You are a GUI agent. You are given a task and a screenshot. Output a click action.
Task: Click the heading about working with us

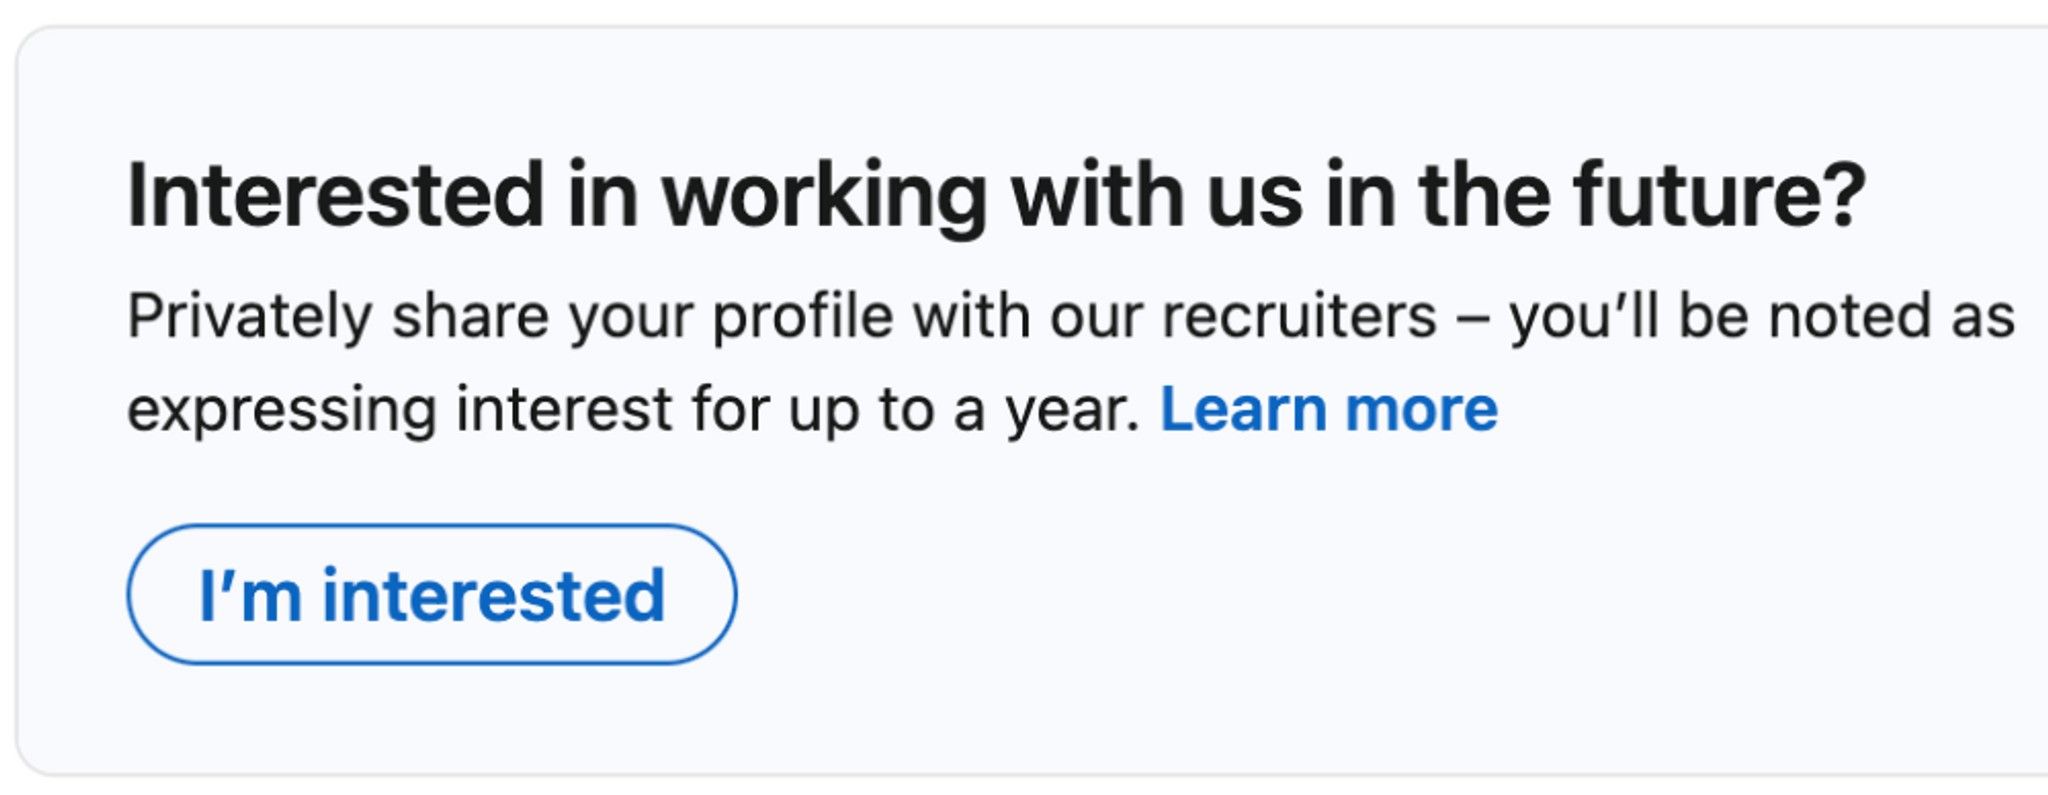(996, 195)
